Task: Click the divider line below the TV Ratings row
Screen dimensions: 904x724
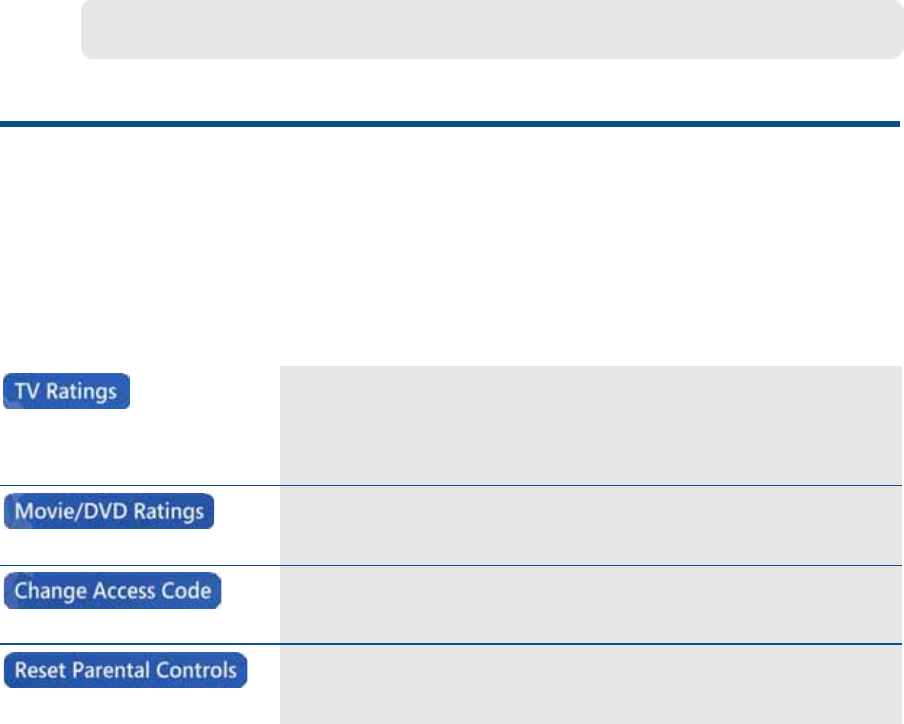Action: coord(450,486)
